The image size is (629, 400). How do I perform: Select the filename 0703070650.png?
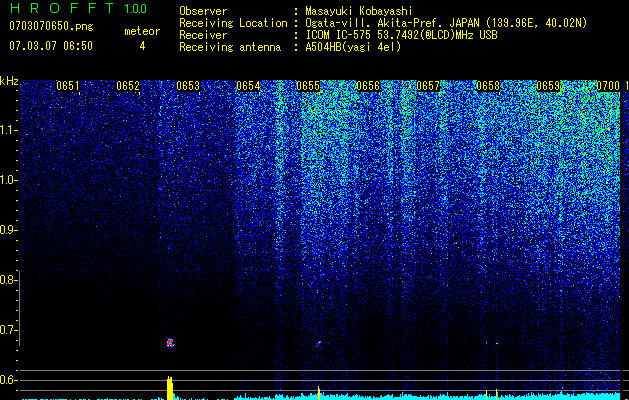51,26
